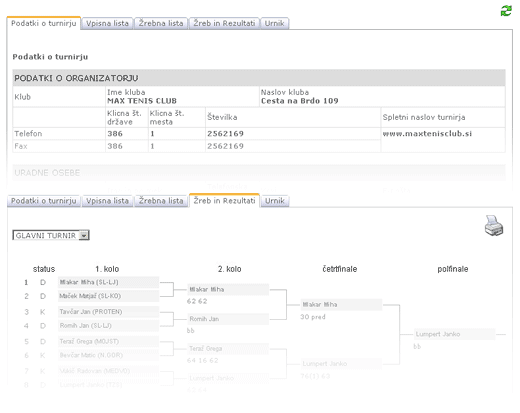520x413 pixels.
Task: Click the green refresh arrows icon
Action: 506,11
